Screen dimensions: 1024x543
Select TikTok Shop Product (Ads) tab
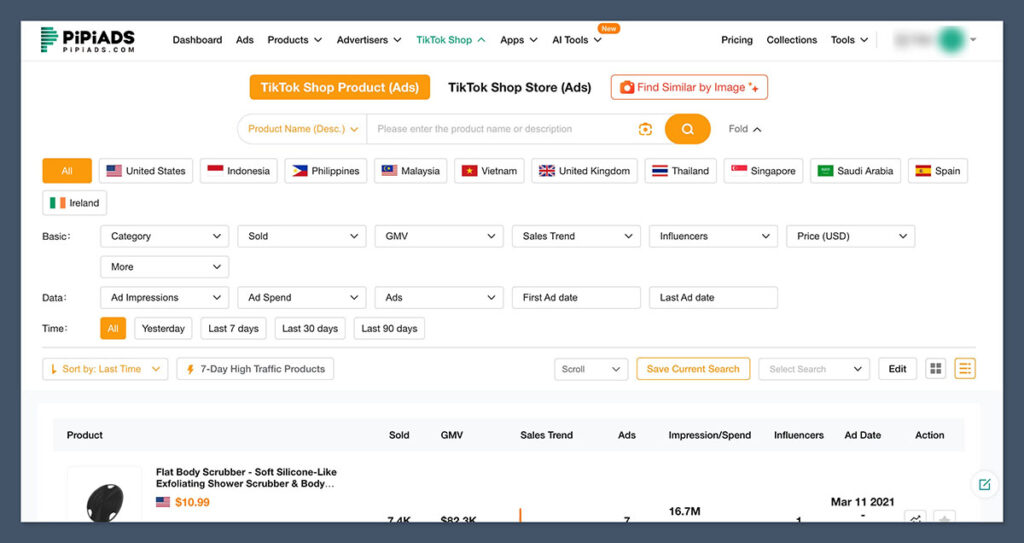coord(340,87)
